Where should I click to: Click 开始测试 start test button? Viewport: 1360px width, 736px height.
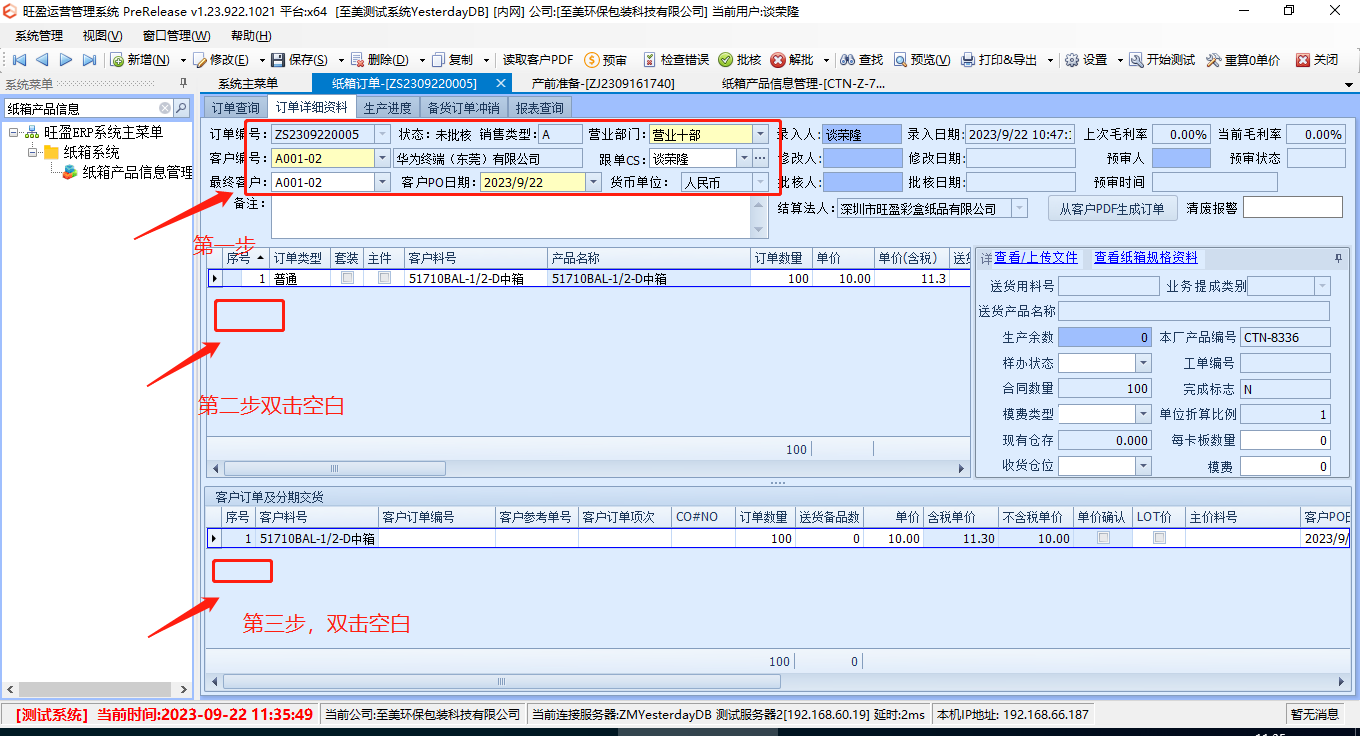pos(1163,60)
